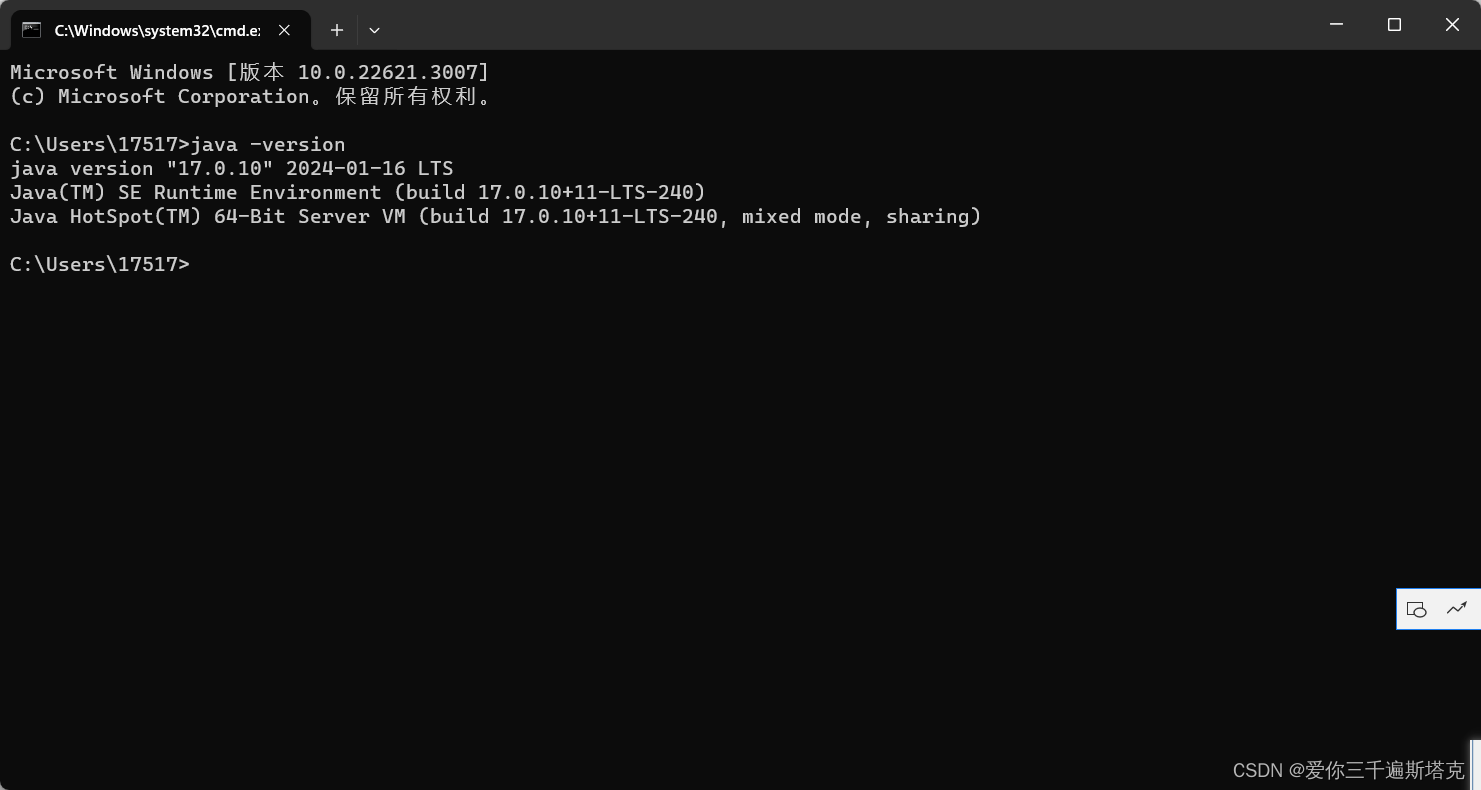Click the Java HotSpot 64-Bit Server VM line
The width and height of the screenshot is (1481, 790).
coord(495,216)
